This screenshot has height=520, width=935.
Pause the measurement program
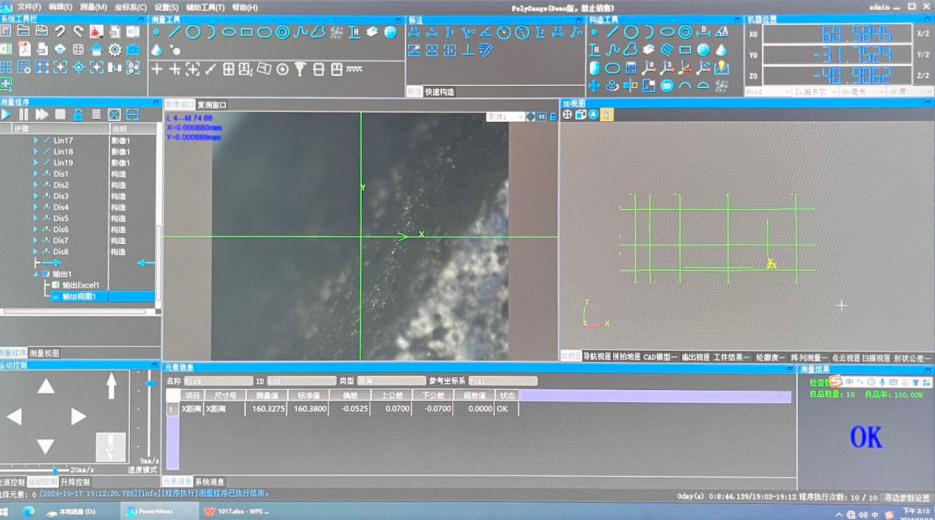(x=25, y=115)
